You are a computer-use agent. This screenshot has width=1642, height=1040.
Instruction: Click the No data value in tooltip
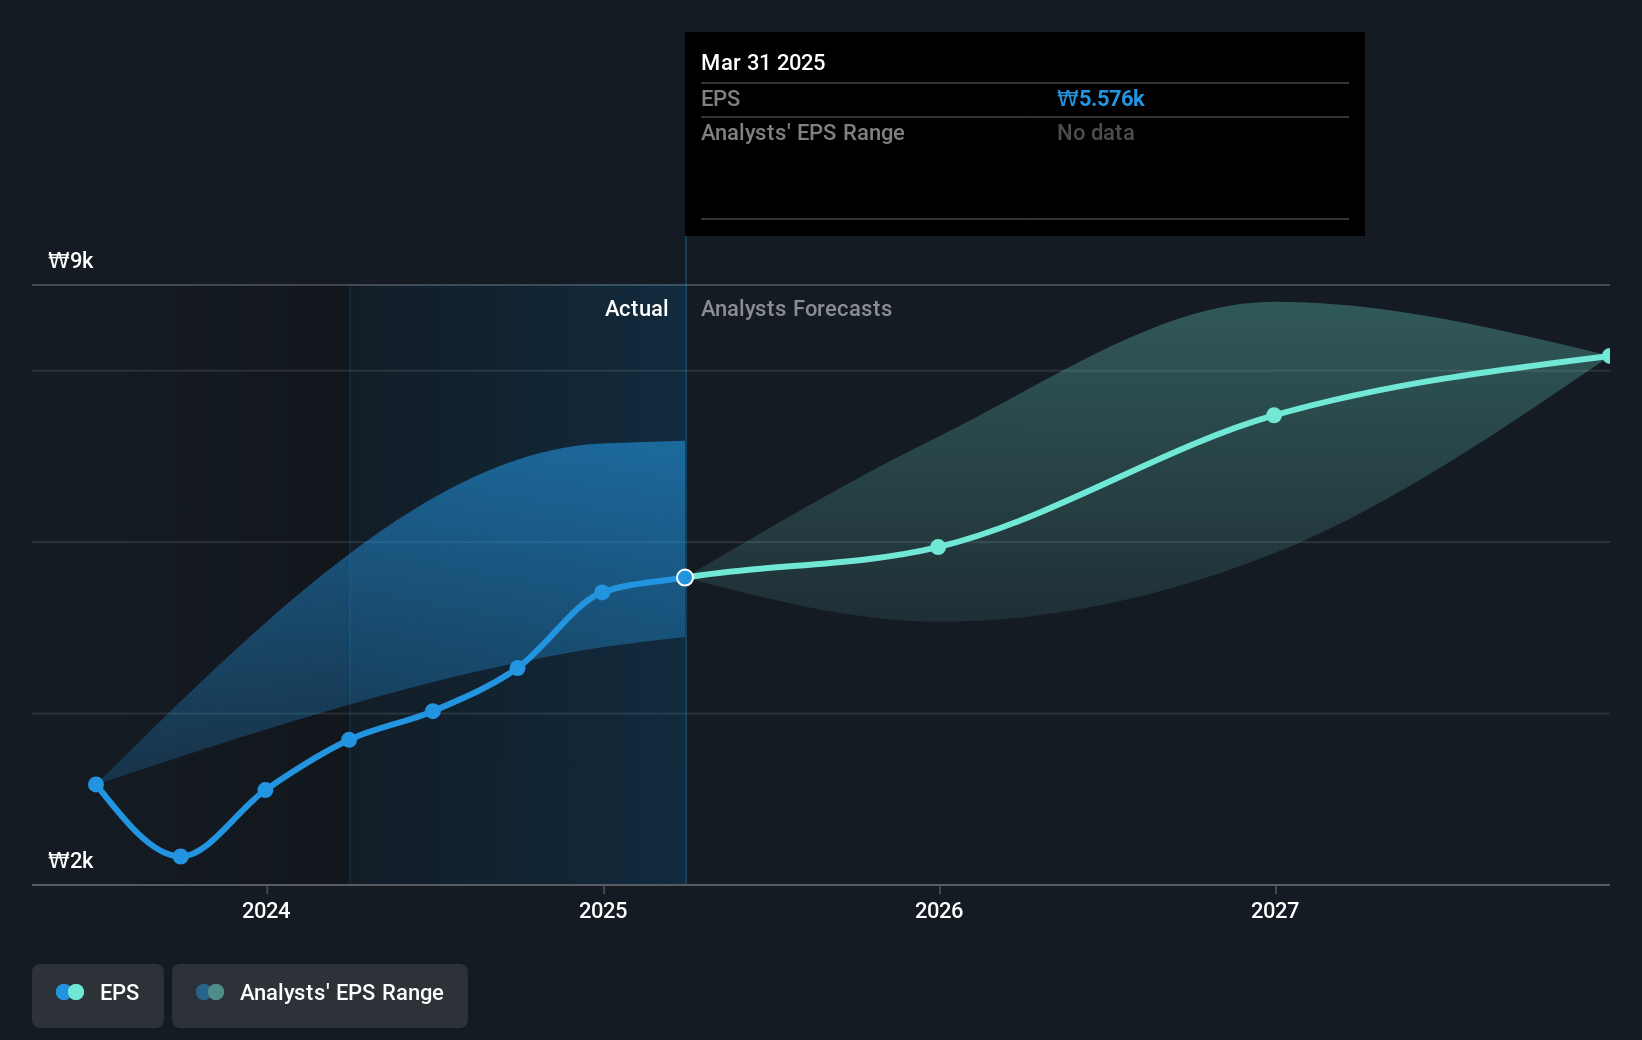[1095, 132]
